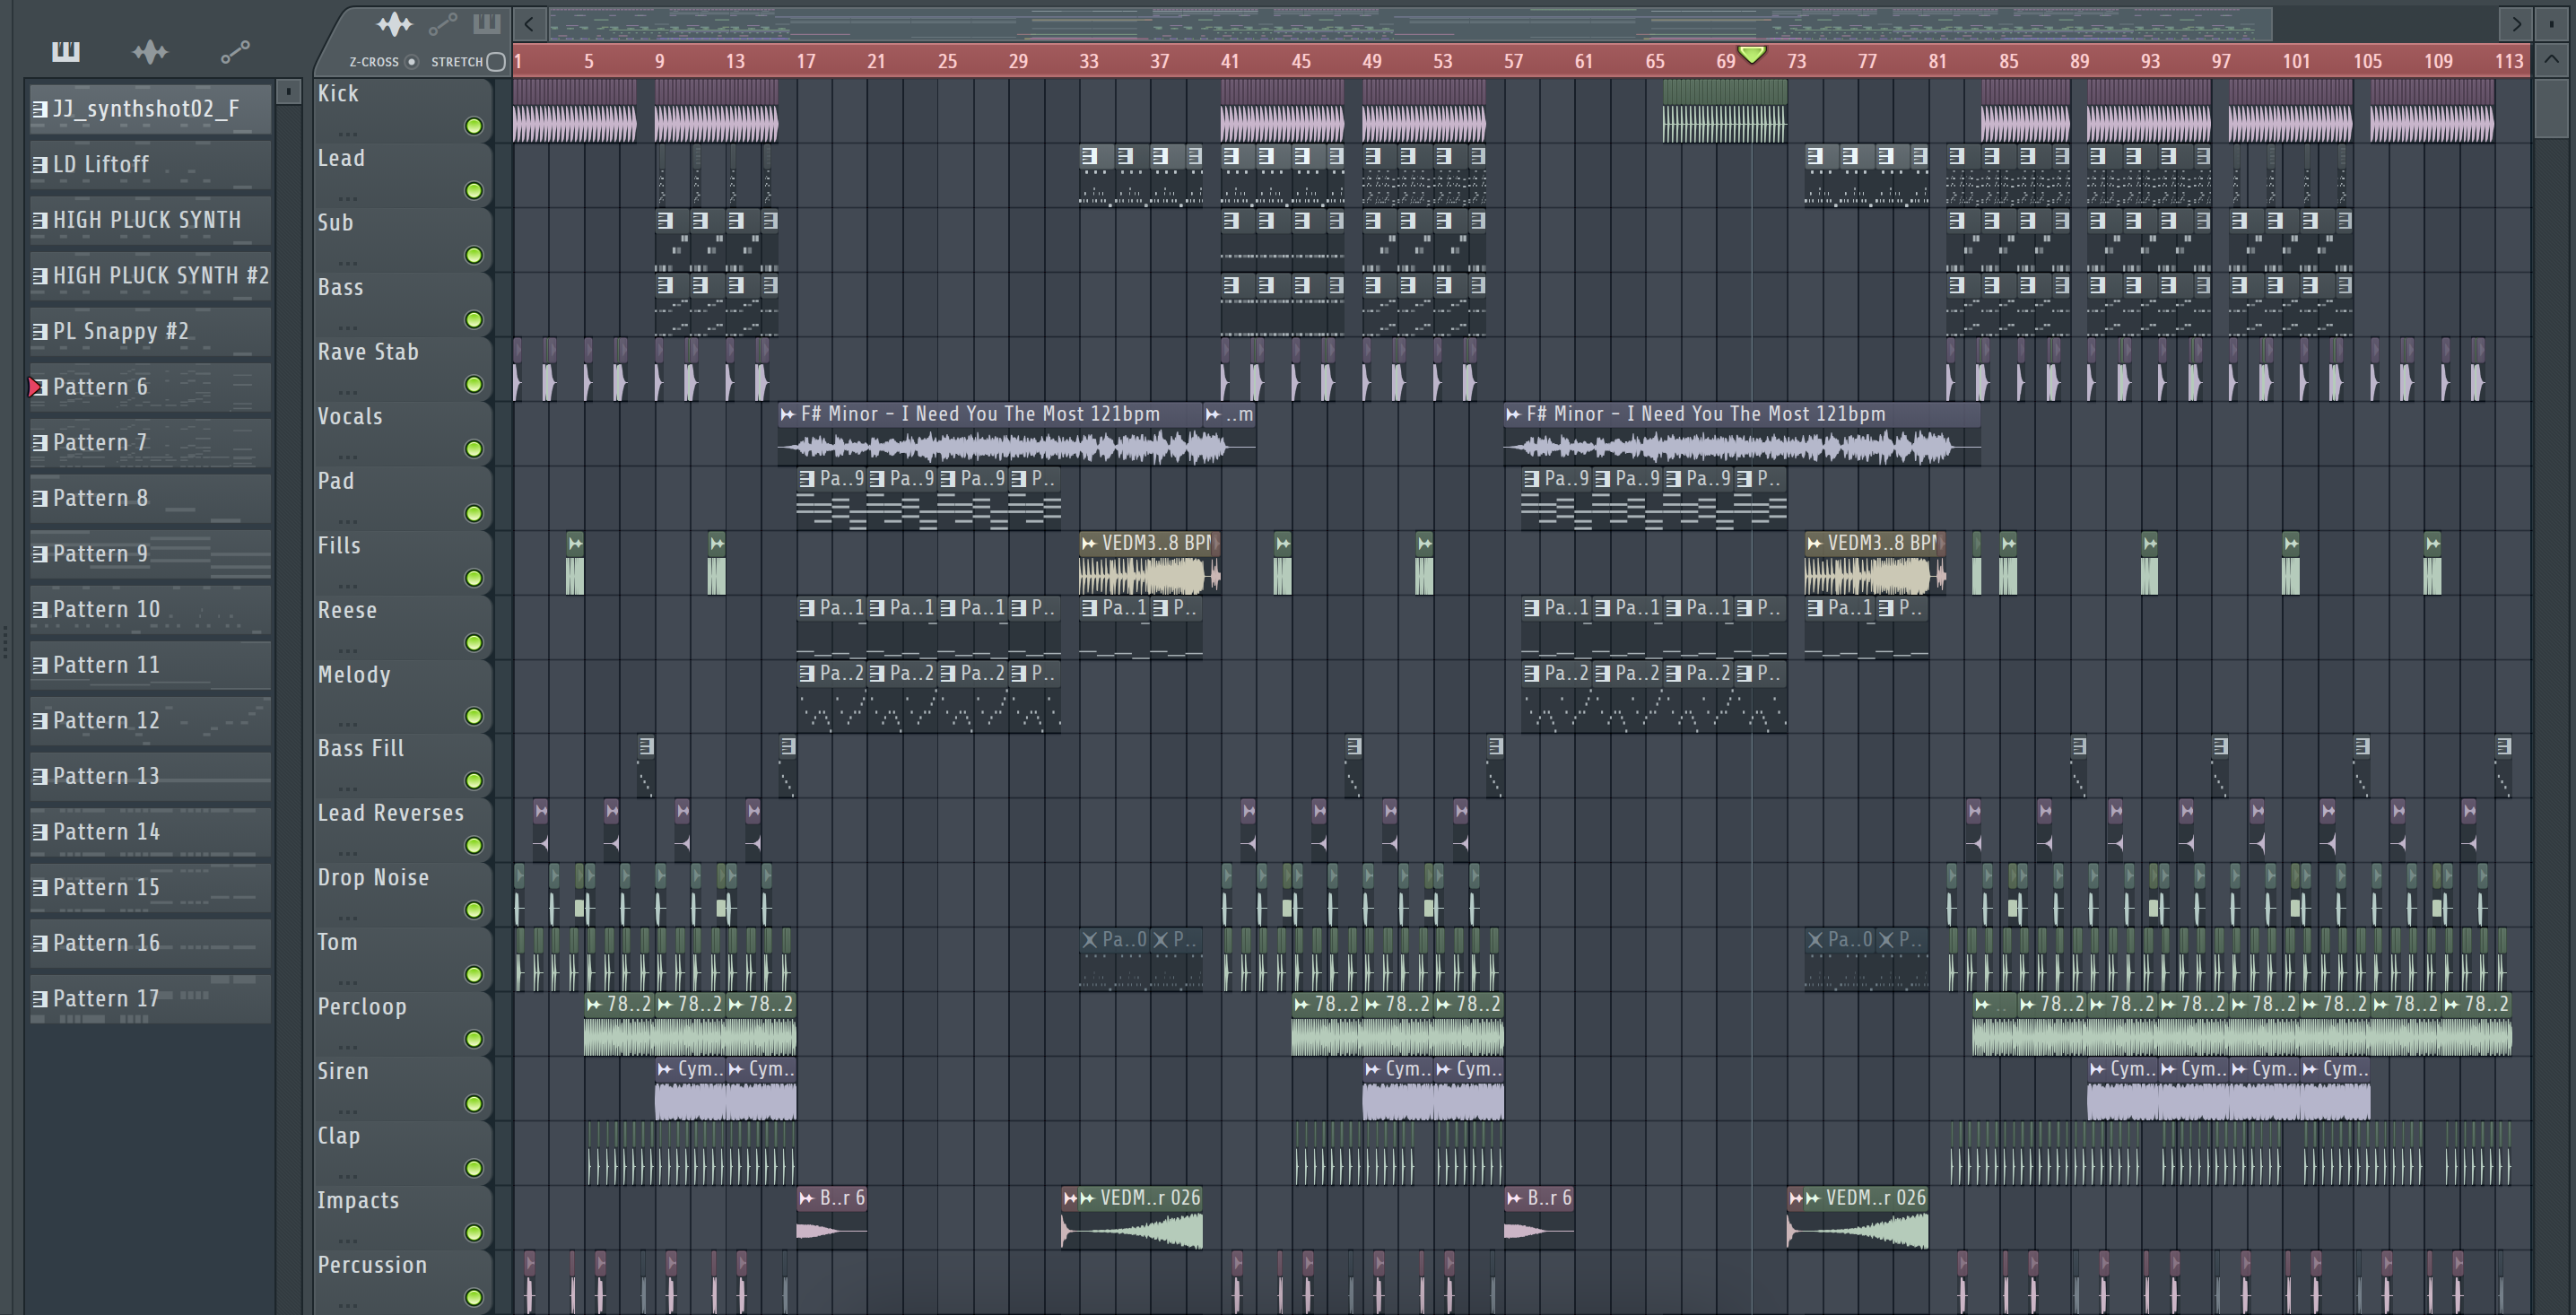Image resolution: width=2576 pixels, height=1315 pixels.
Task: Click the playlist vertical scrollbar up arrow
Action: 2551,60
